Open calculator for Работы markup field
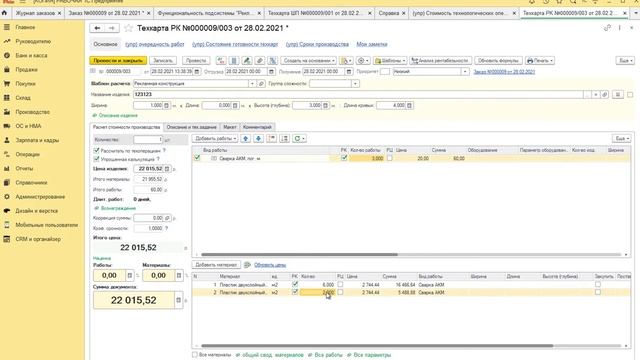 [129, 276]
